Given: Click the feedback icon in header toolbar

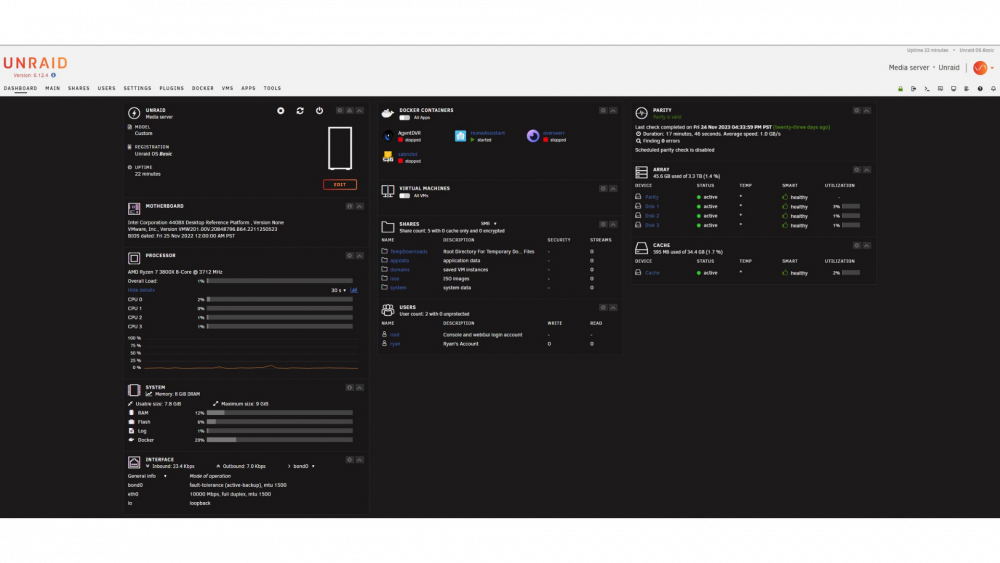Looking at the screenshot, I should (940, 89).
